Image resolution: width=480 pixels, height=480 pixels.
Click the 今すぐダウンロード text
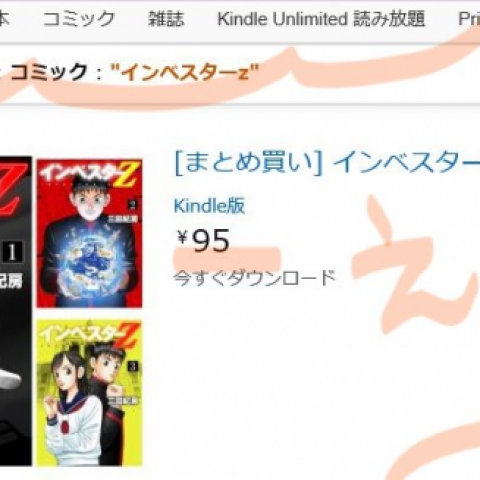pyautogui.click(x=254, y=278)
